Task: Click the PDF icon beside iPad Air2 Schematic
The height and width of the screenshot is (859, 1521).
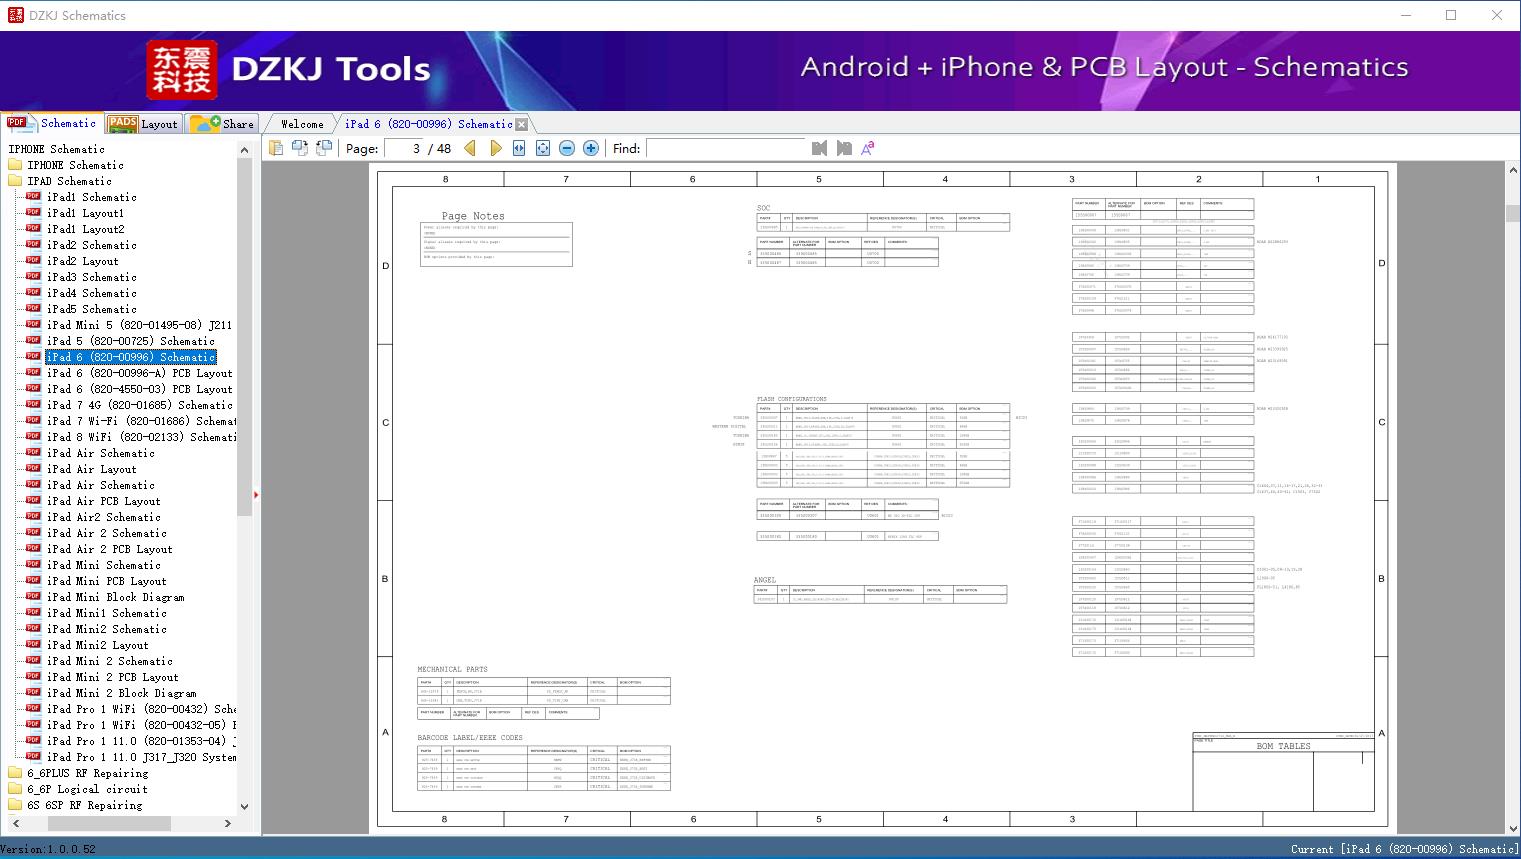Action: [34, 517]
